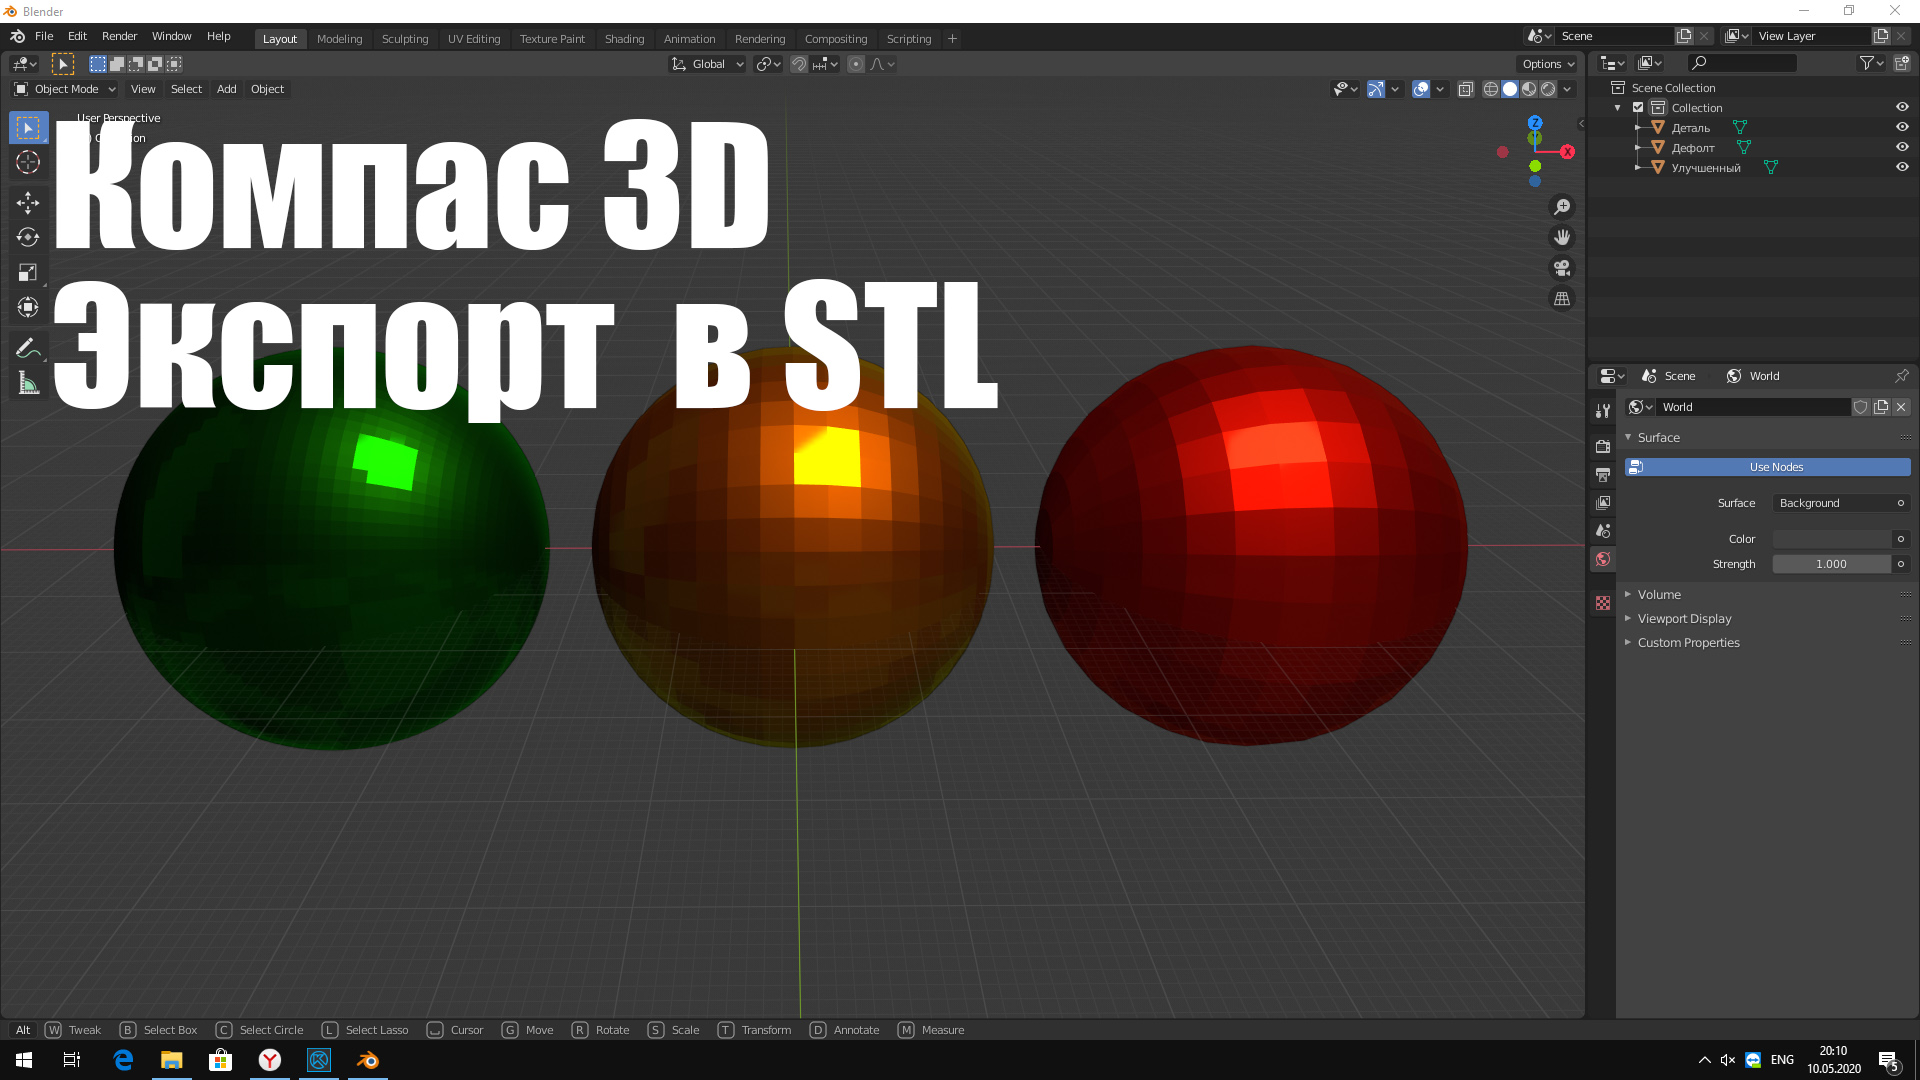Uncheck the Collection exclude checkbox
The image size is (1920, 1080).
pos(1638,108)
